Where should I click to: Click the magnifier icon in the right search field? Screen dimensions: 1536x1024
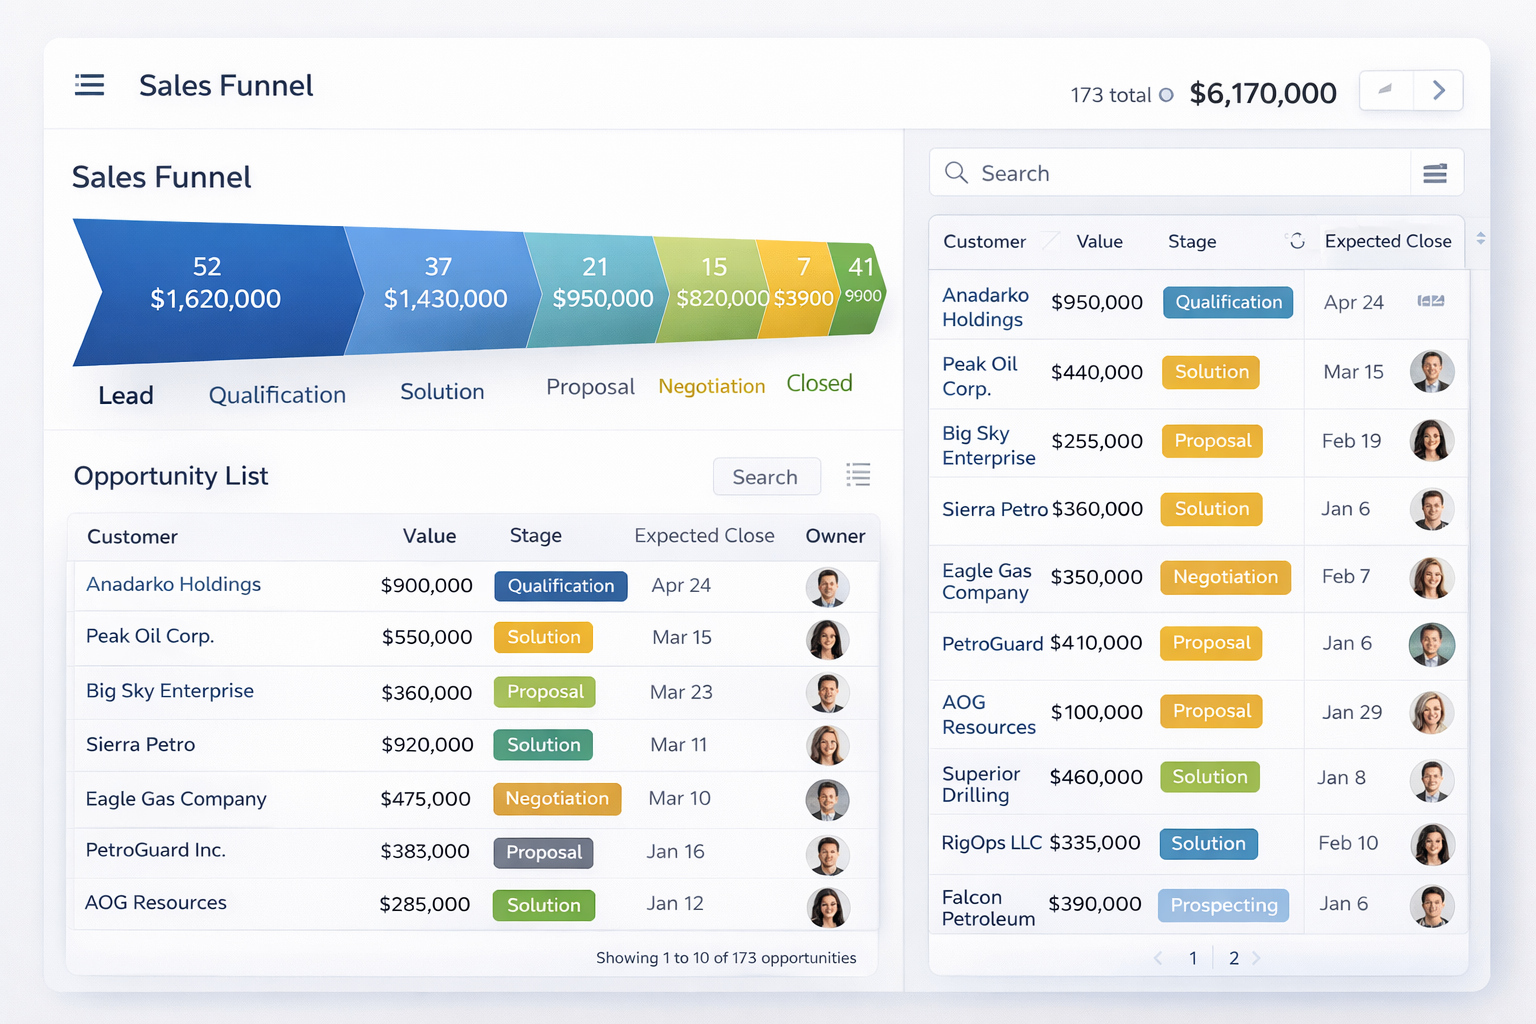(956, 173)
